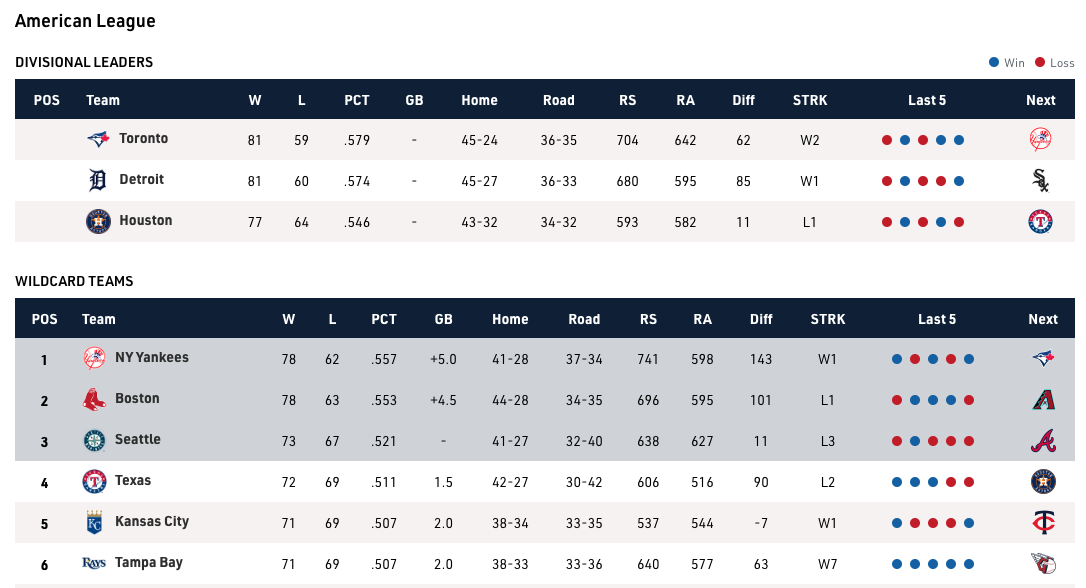Open Toronto's next opponent Yankees icon
This screenshot has height=588, width=1086.
click(x=1040, y=140)
